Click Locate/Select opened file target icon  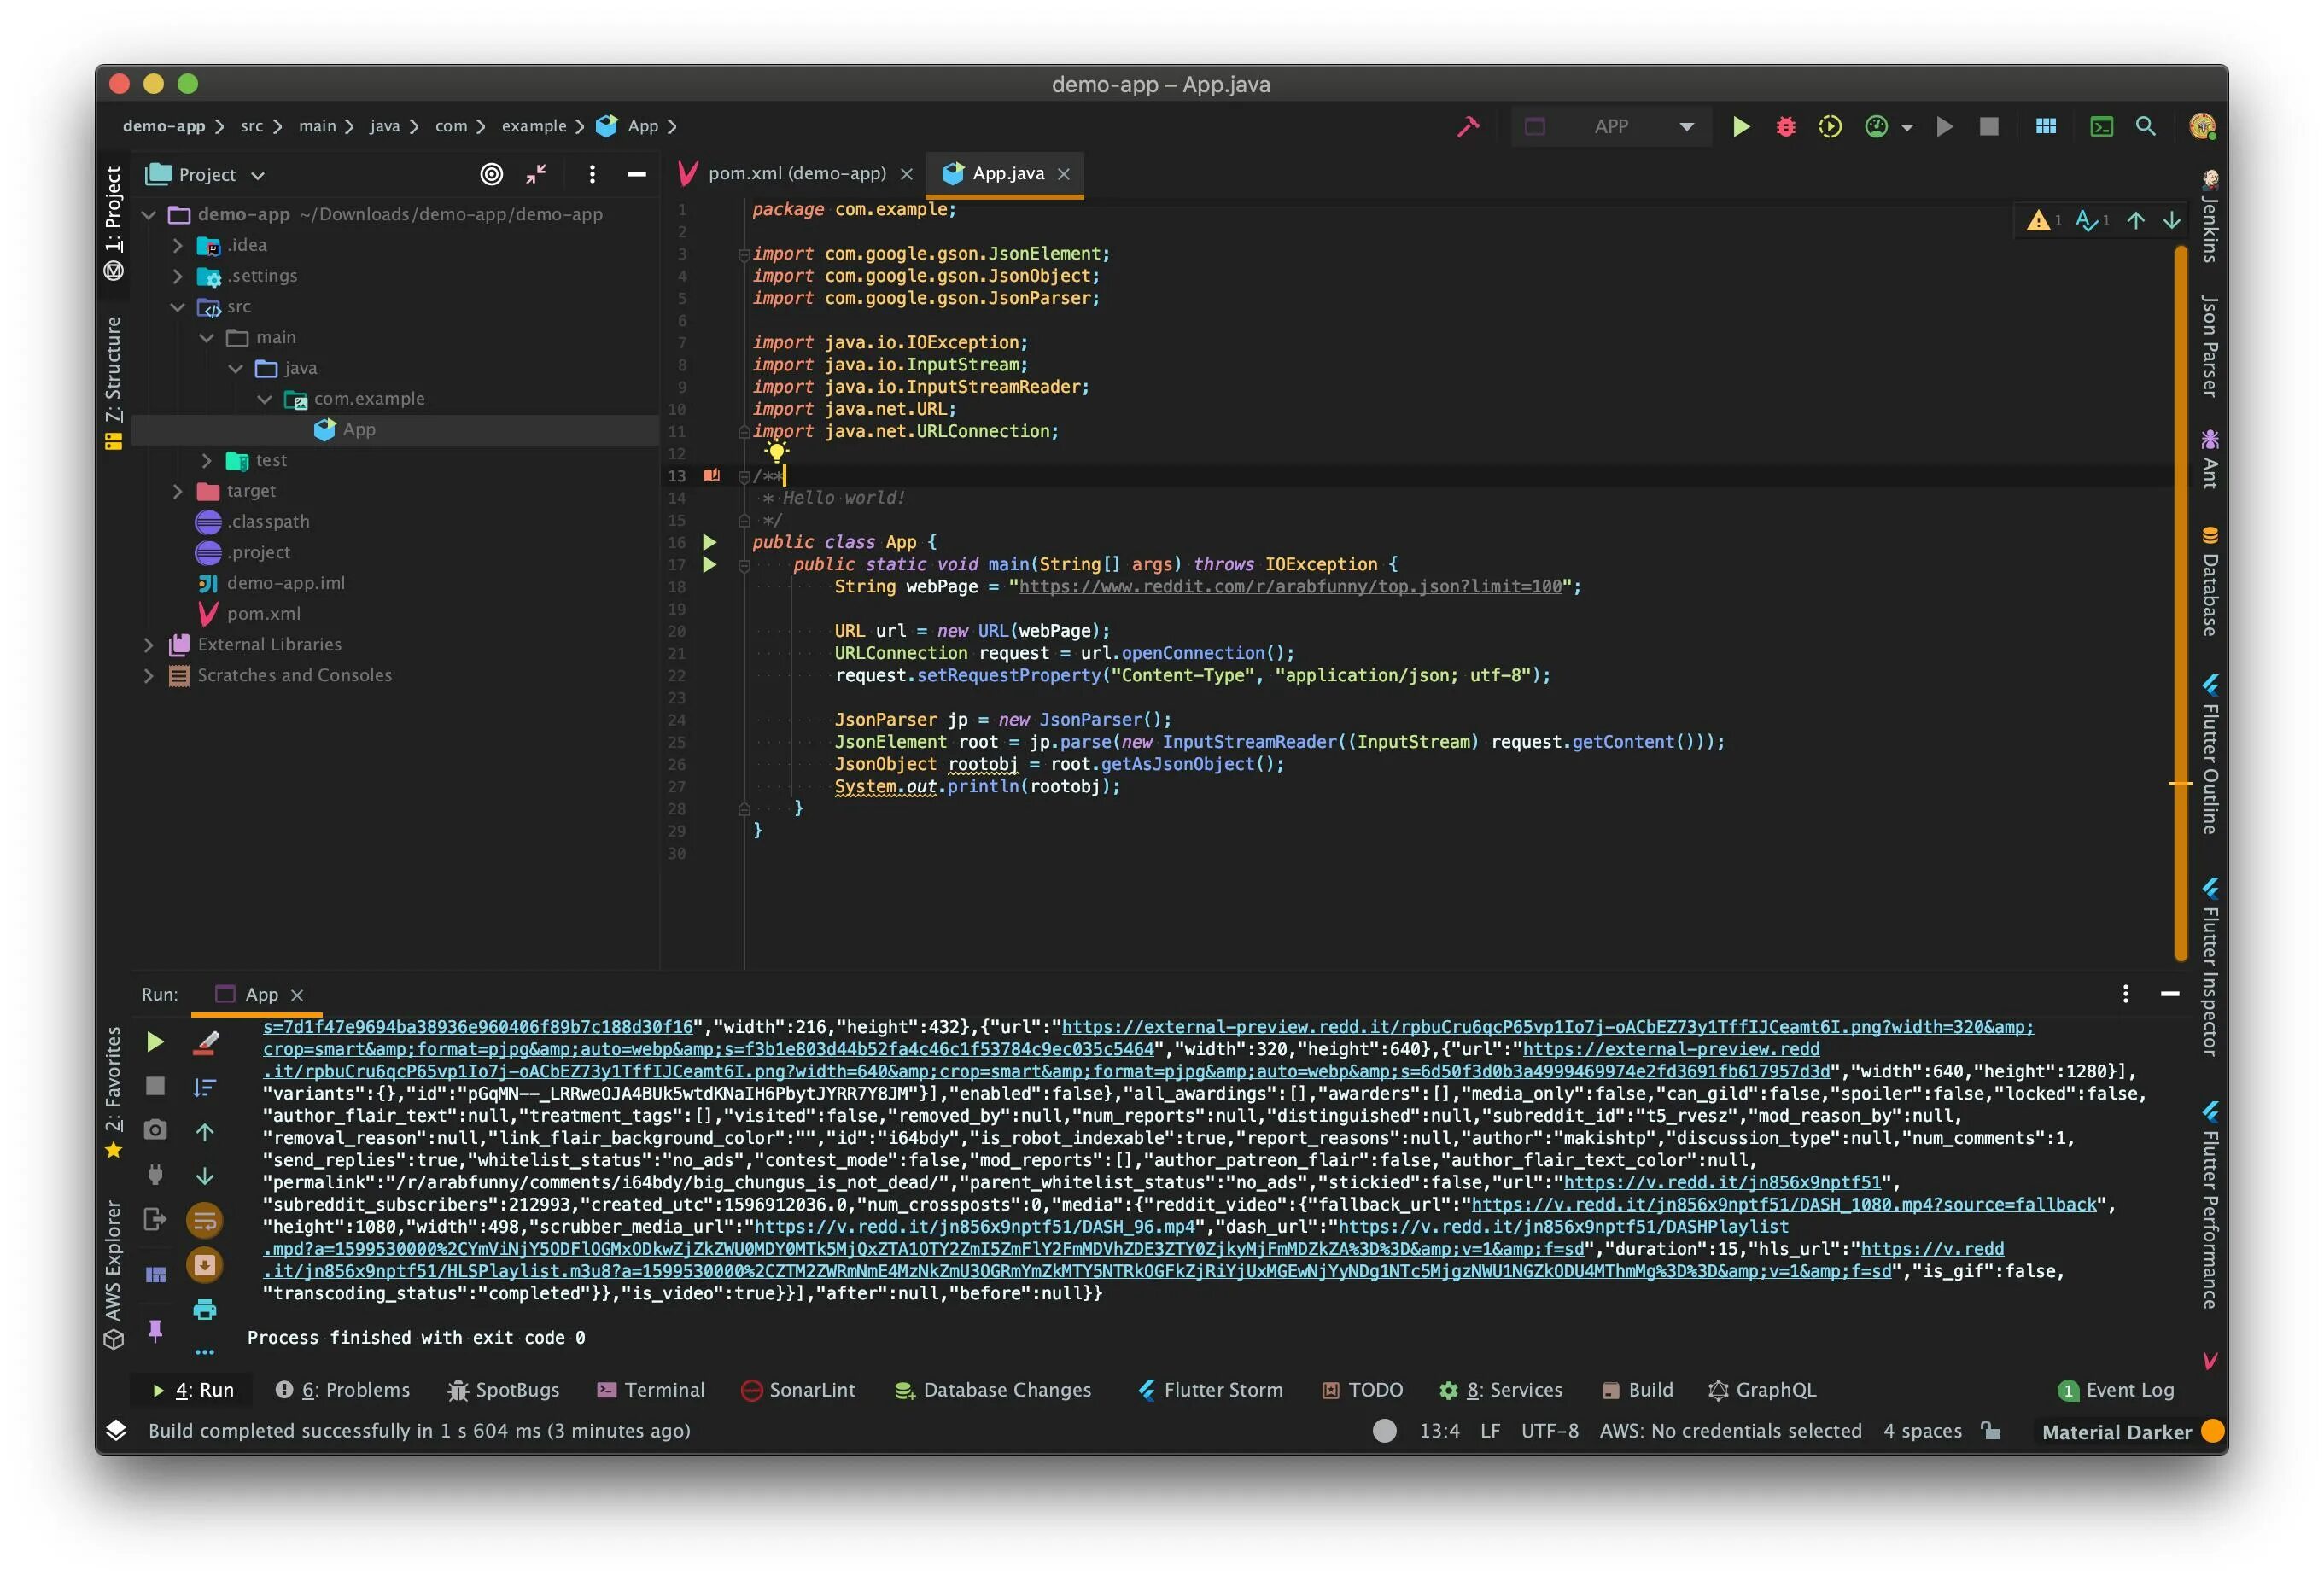(491, 175)
